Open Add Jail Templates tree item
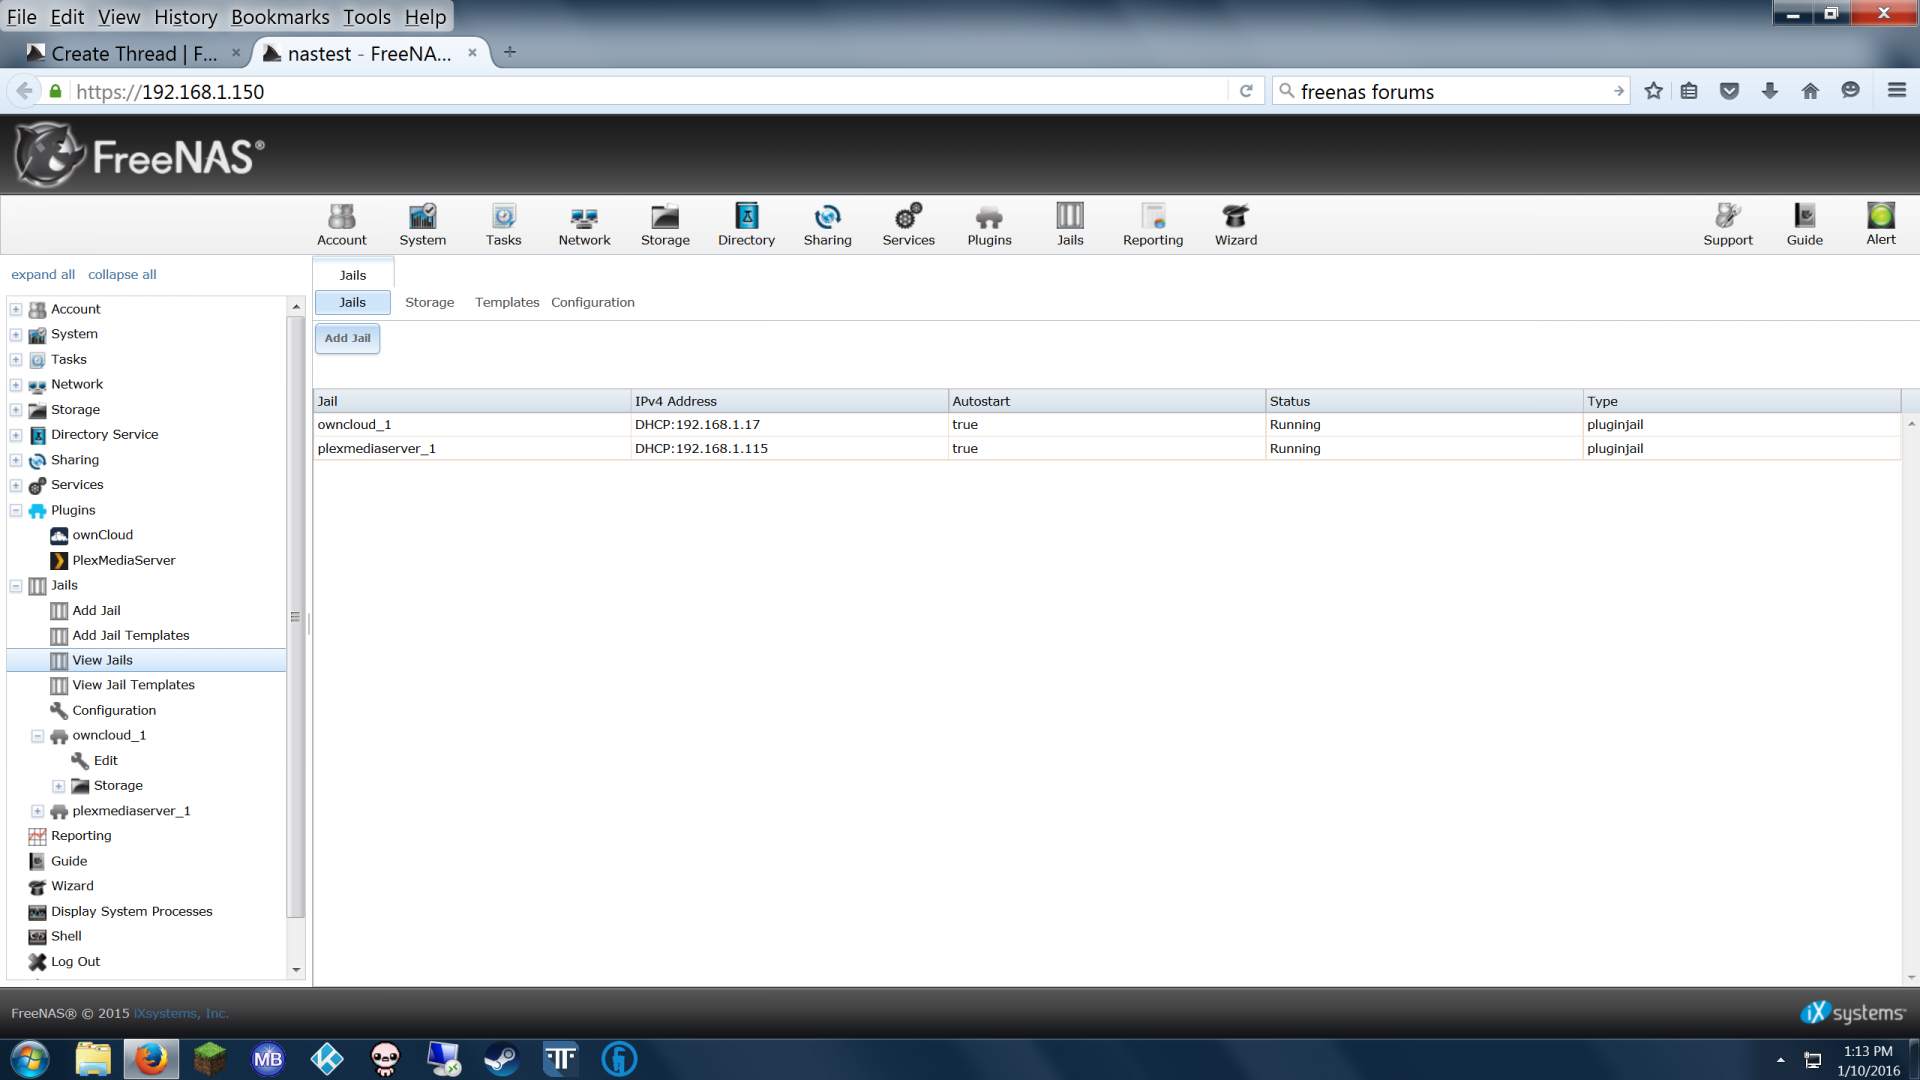The height and width of the screenshot is (1080, 1920). coord(130,635)
